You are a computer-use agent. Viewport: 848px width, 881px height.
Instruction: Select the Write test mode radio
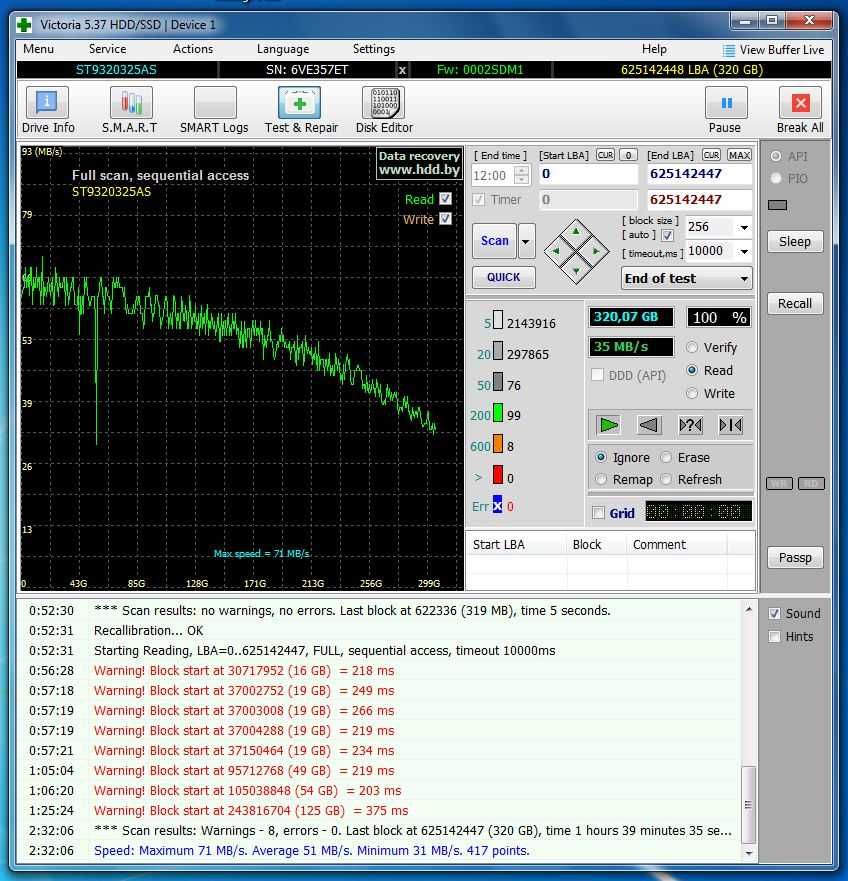point(692,393)
